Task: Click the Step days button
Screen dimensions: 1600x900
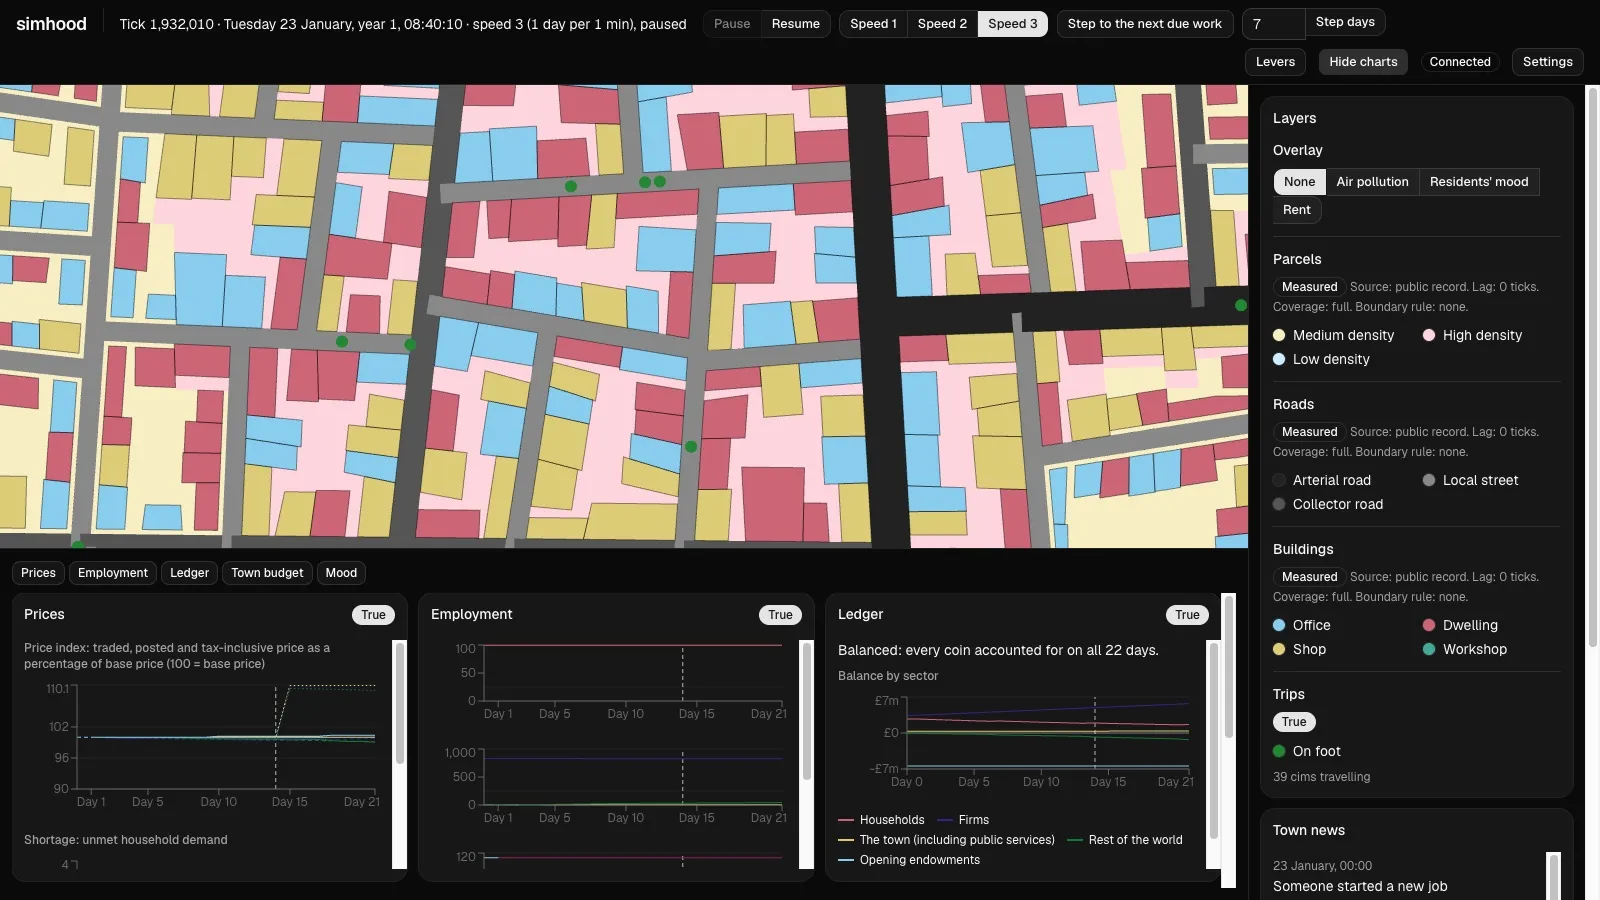Action: click(1345, 22)
